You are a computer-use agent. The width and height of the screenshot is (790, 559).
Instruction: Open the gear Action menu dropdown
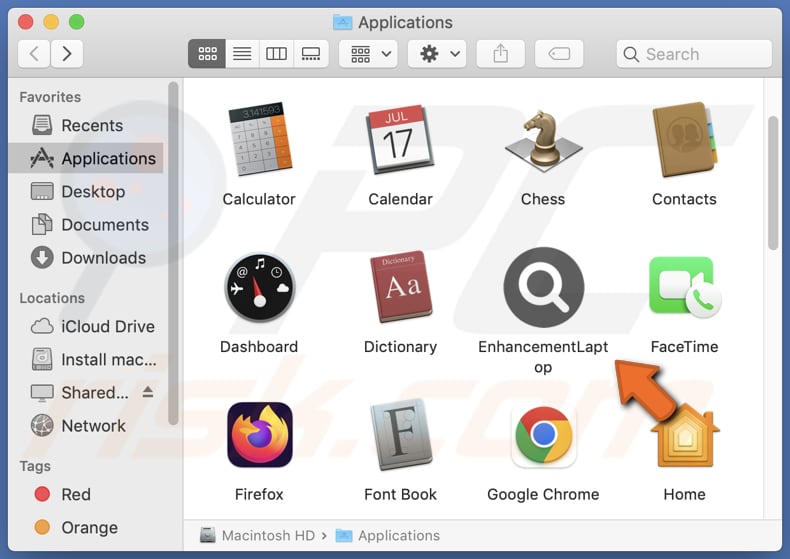[x=437, y=53]
